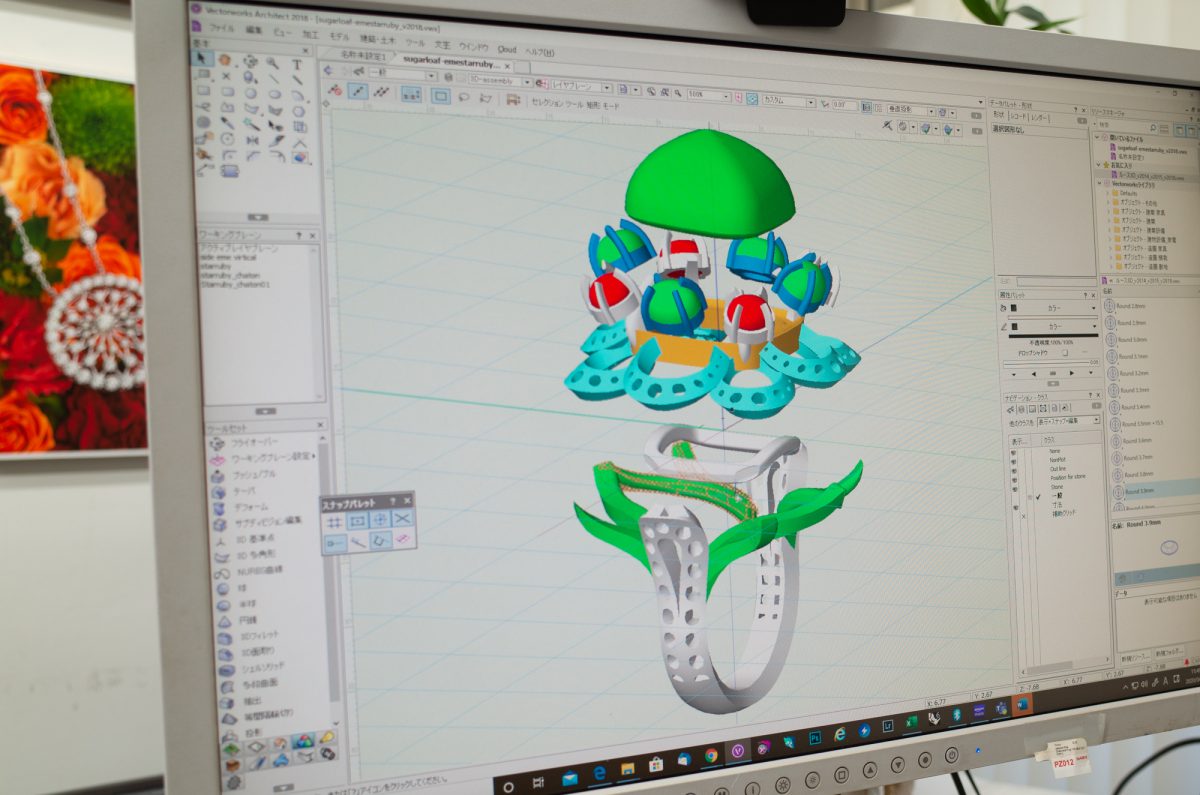Select the Double Line tool
The image size is (1200, 795).
(x=297, y=81)
